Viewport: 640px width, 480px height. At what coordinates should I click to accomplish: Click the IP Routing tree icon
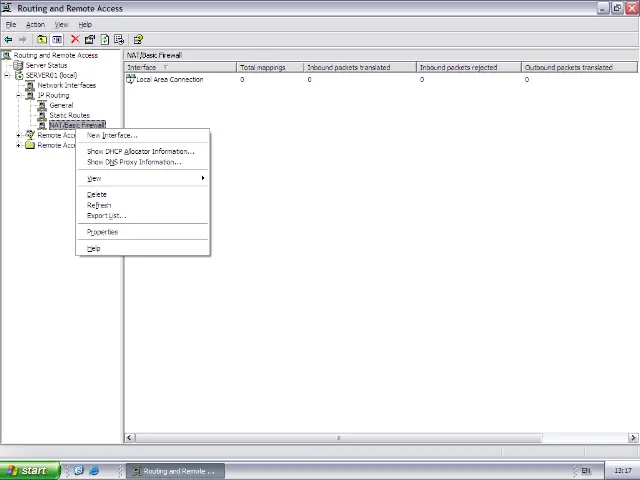coord(30,96)
